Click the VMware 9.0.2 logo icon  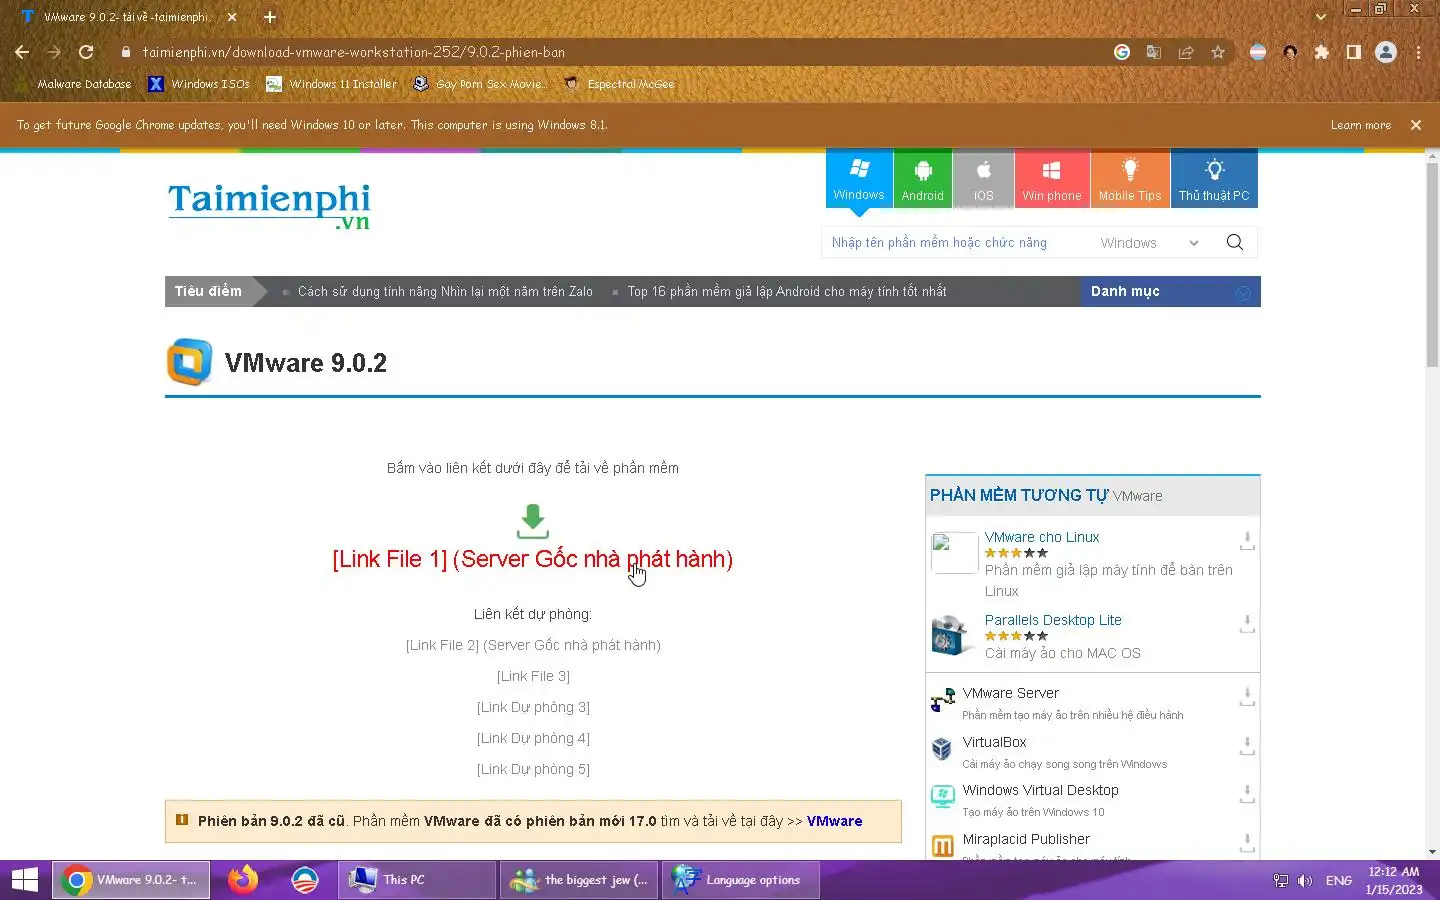click(189, 362)
